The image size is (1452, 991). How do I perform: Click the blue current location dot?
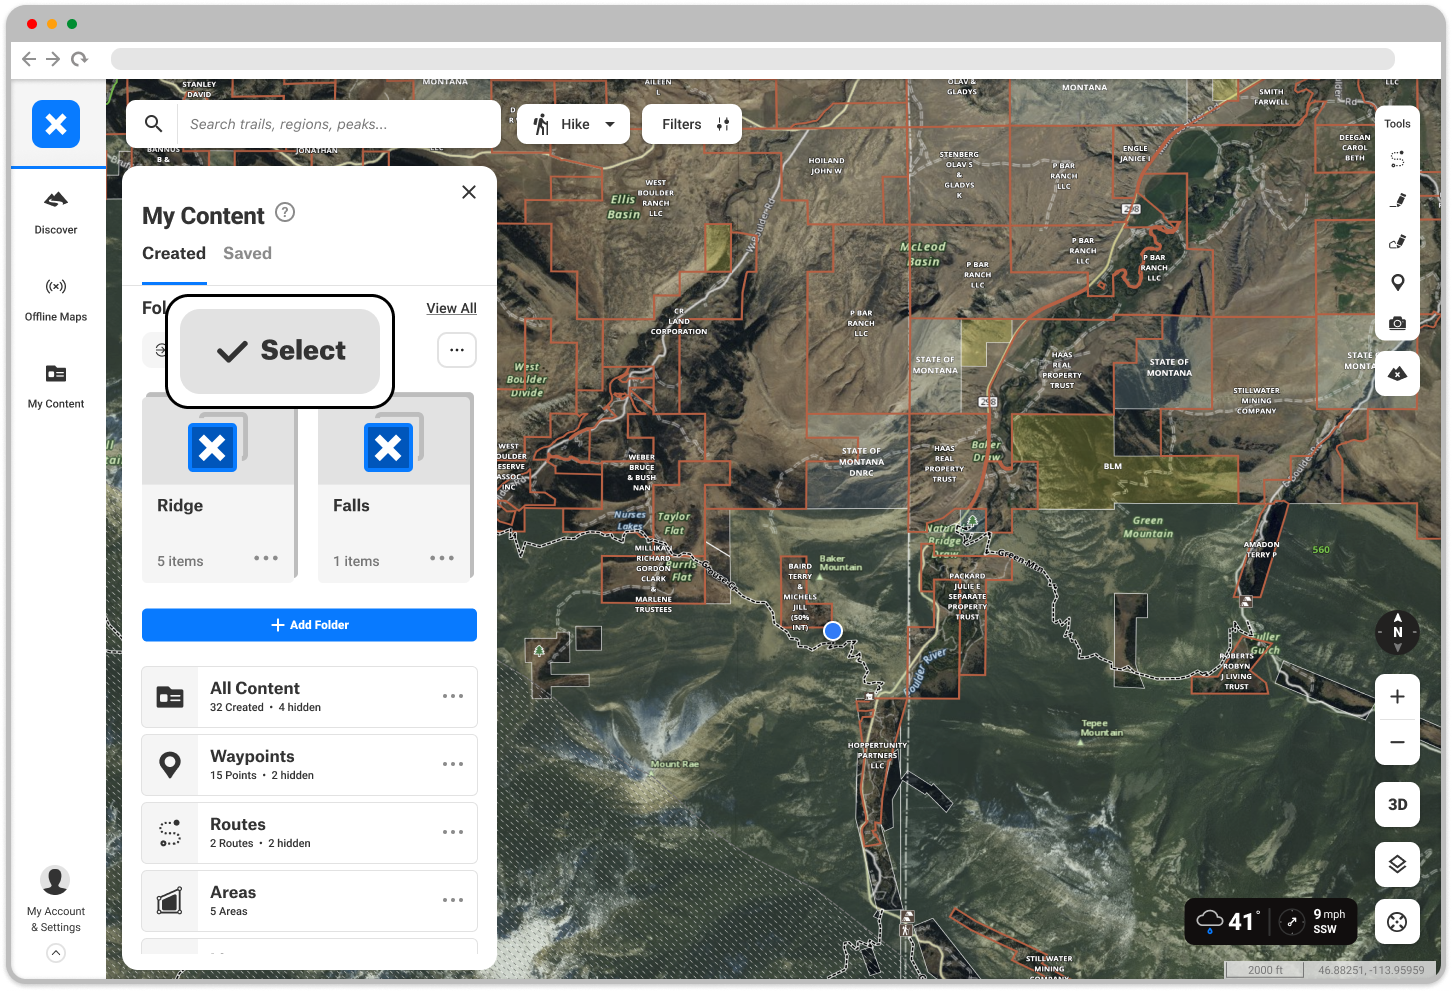click(833, 631)
